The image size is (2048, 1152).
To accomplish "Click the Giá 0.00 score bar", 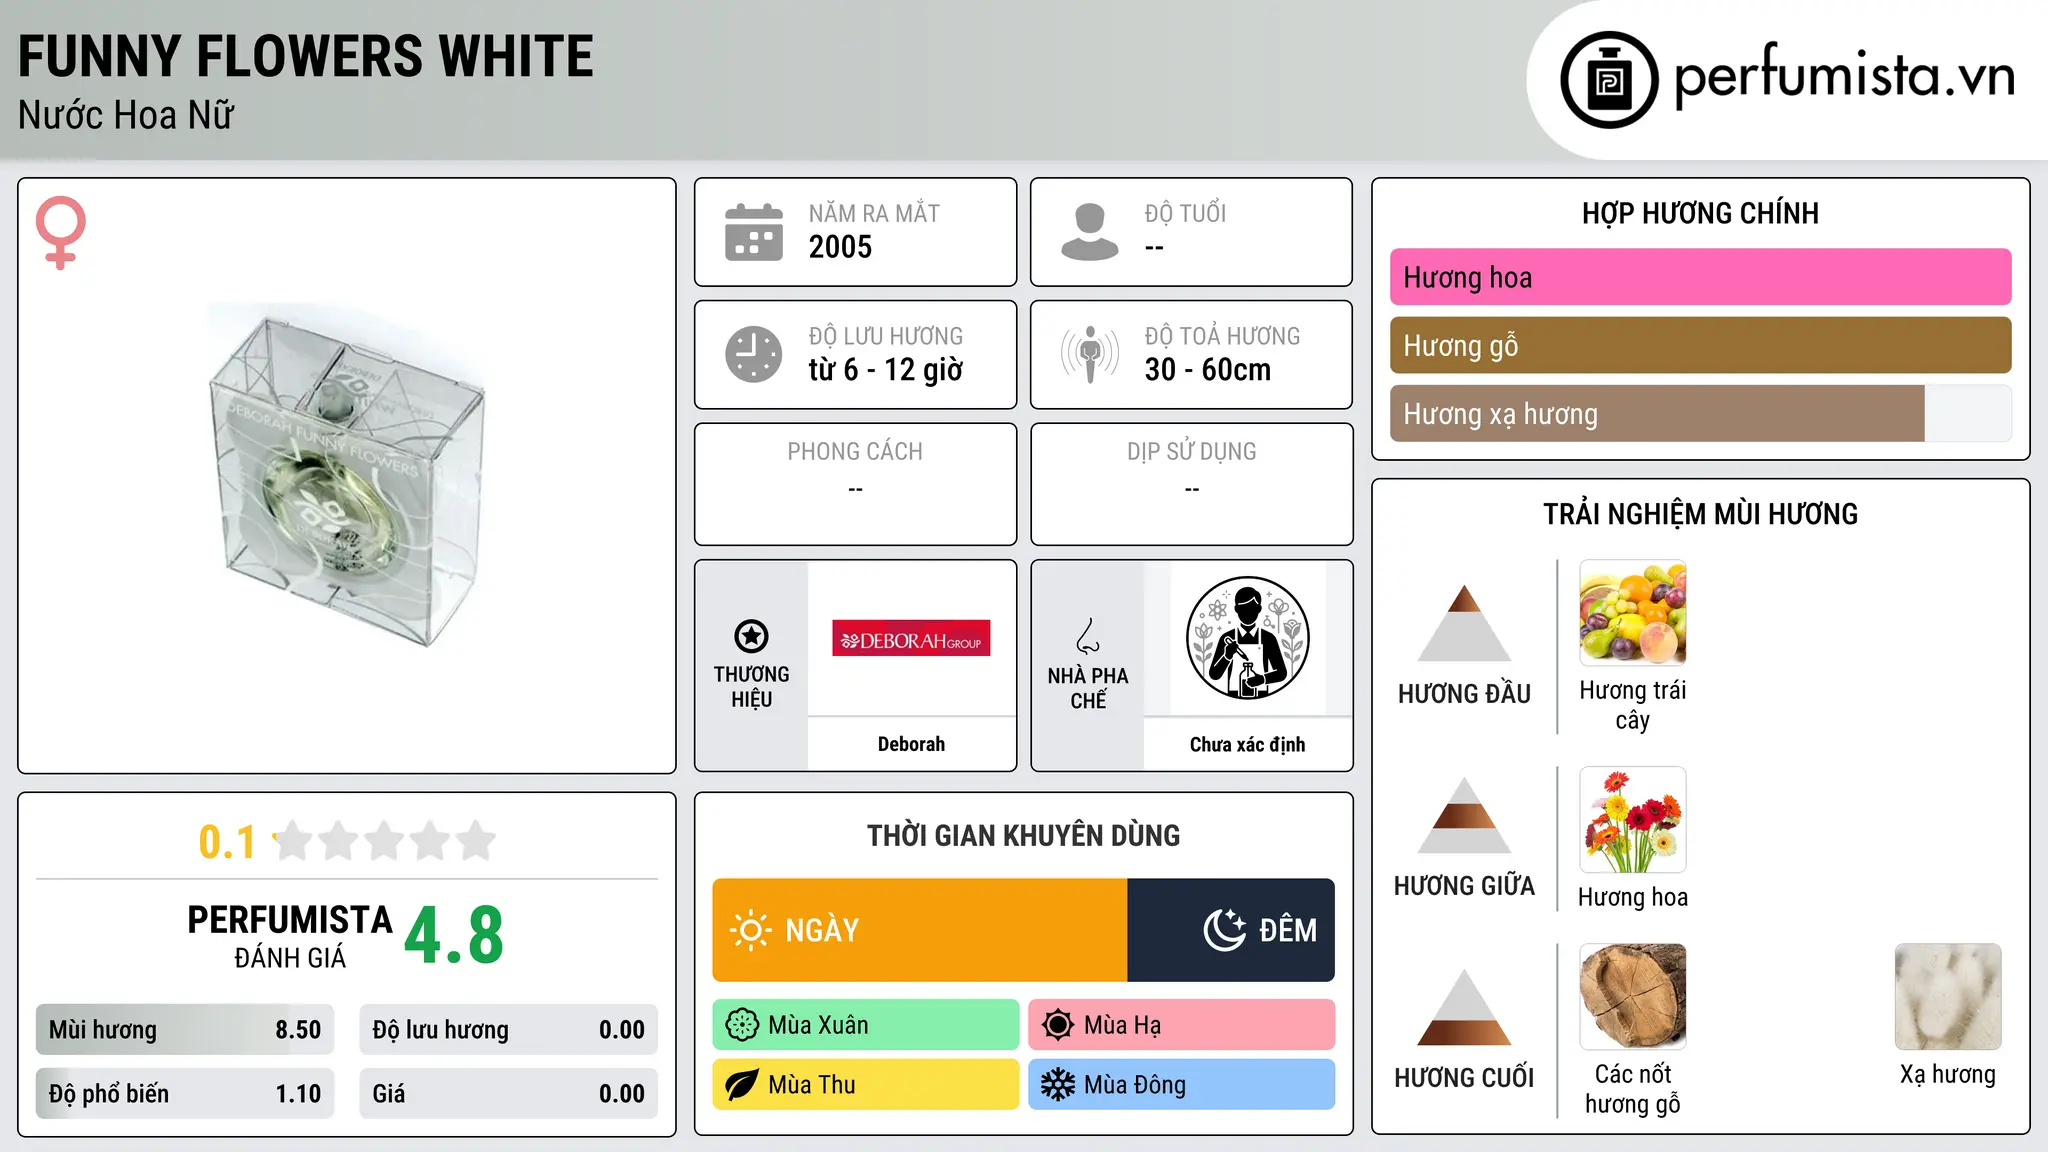I will (x=508, y=1094).
